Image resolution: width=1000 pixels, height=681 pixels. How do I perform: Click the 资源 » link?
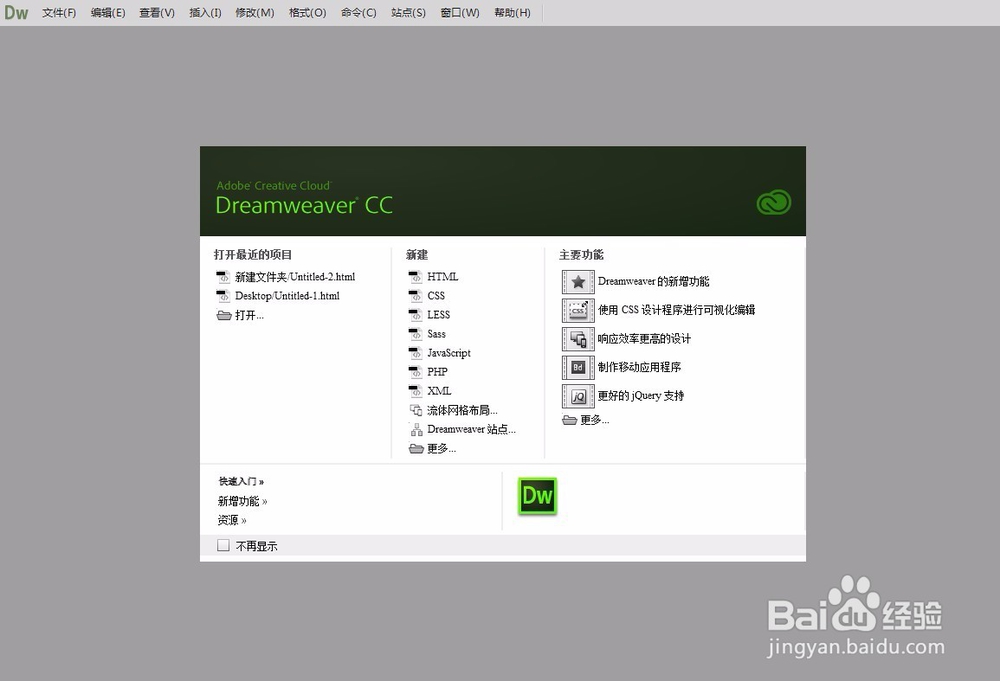pyautogui.click(x=232, y=520)
